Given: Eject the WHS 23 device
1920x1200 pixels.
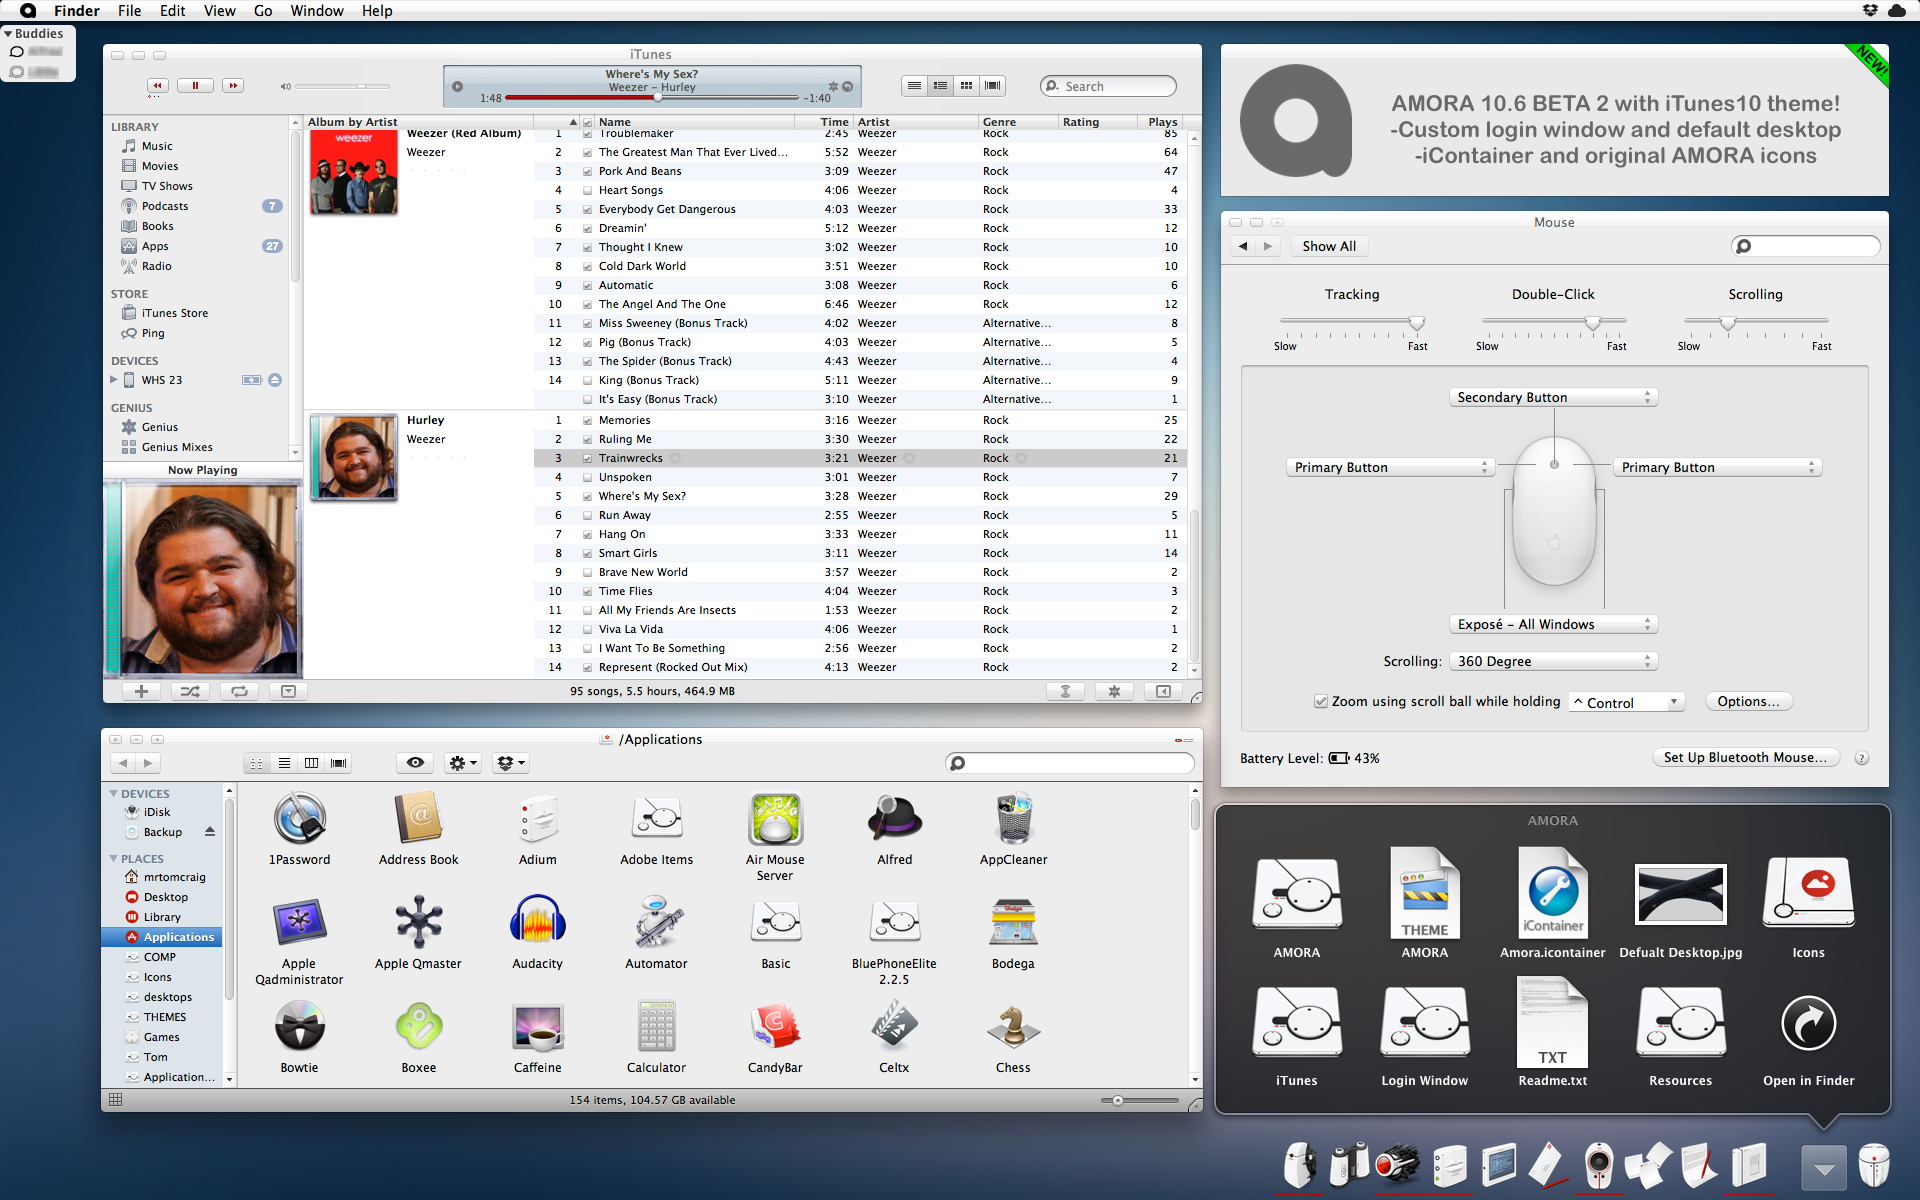Looking at the screenshot, I should point(275,380).
